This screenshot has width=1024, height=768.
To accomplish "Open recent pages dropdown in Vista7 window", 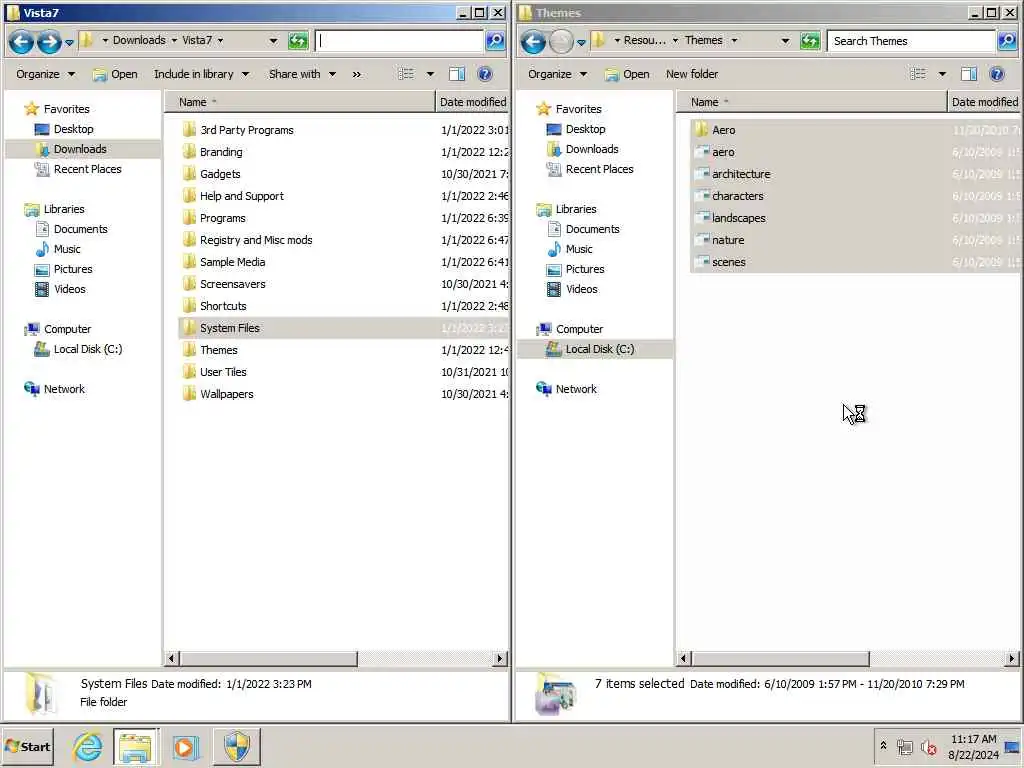I will (x=69, y=43).
